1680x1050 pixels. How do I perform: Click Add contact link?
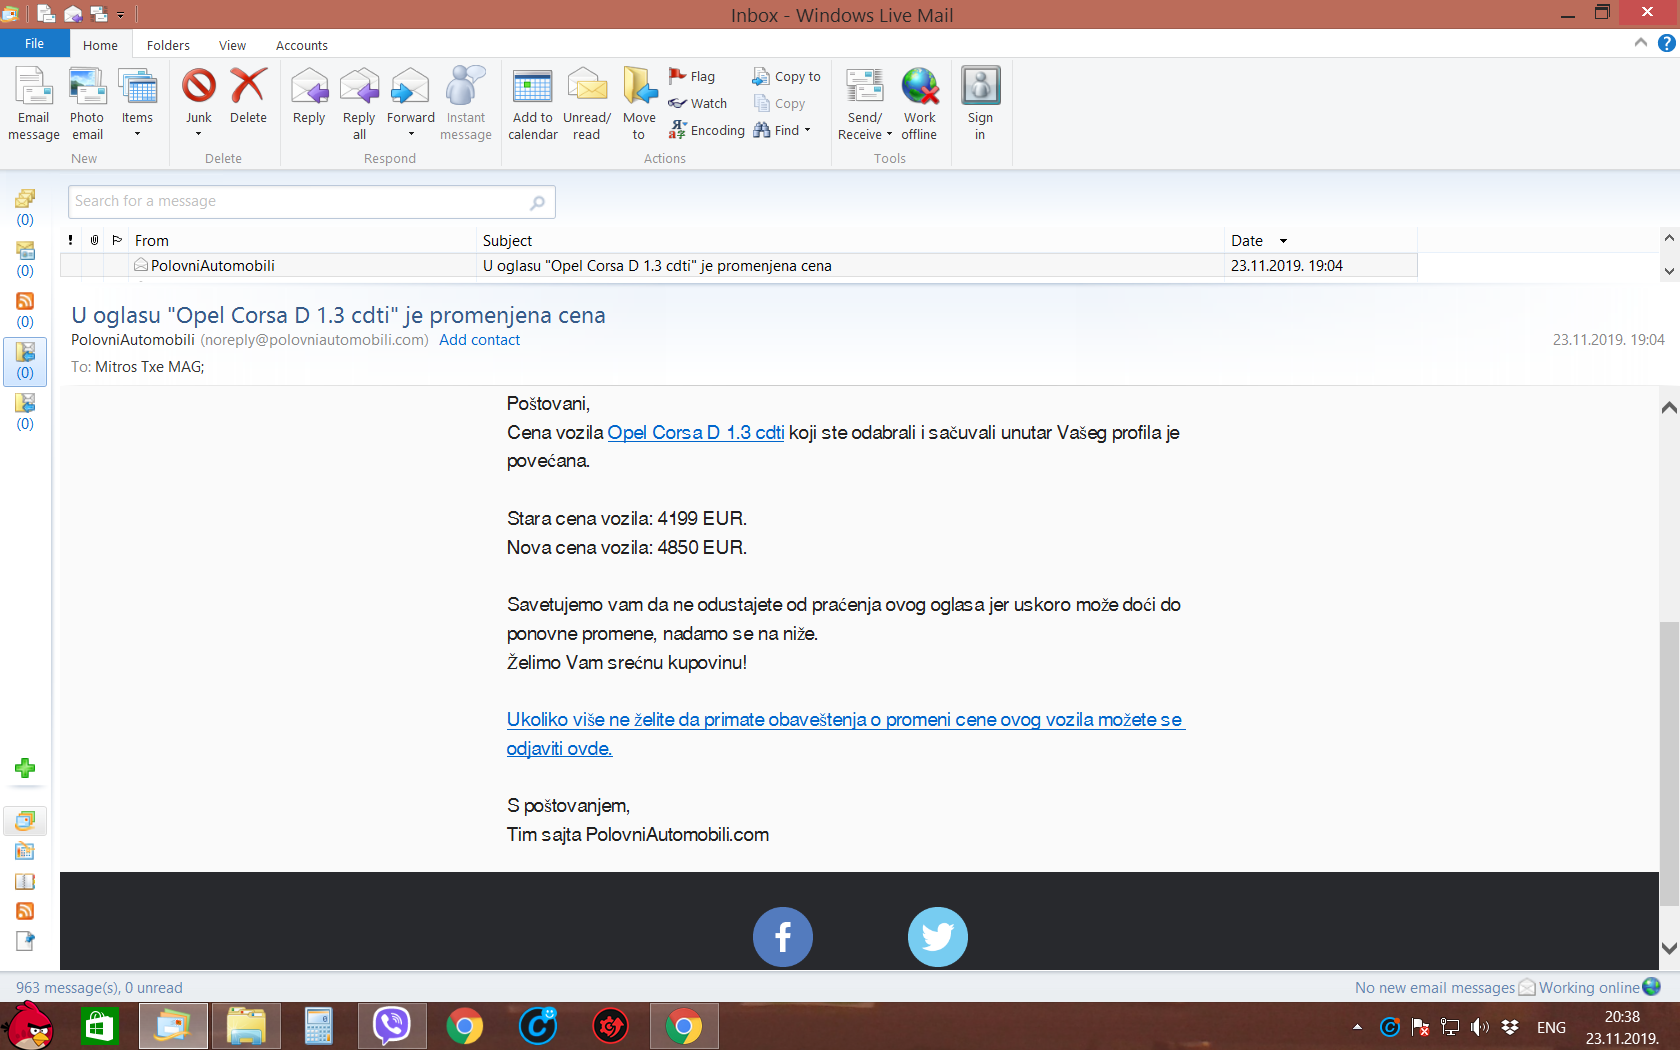pyautogui.click(x=479, y=340)
